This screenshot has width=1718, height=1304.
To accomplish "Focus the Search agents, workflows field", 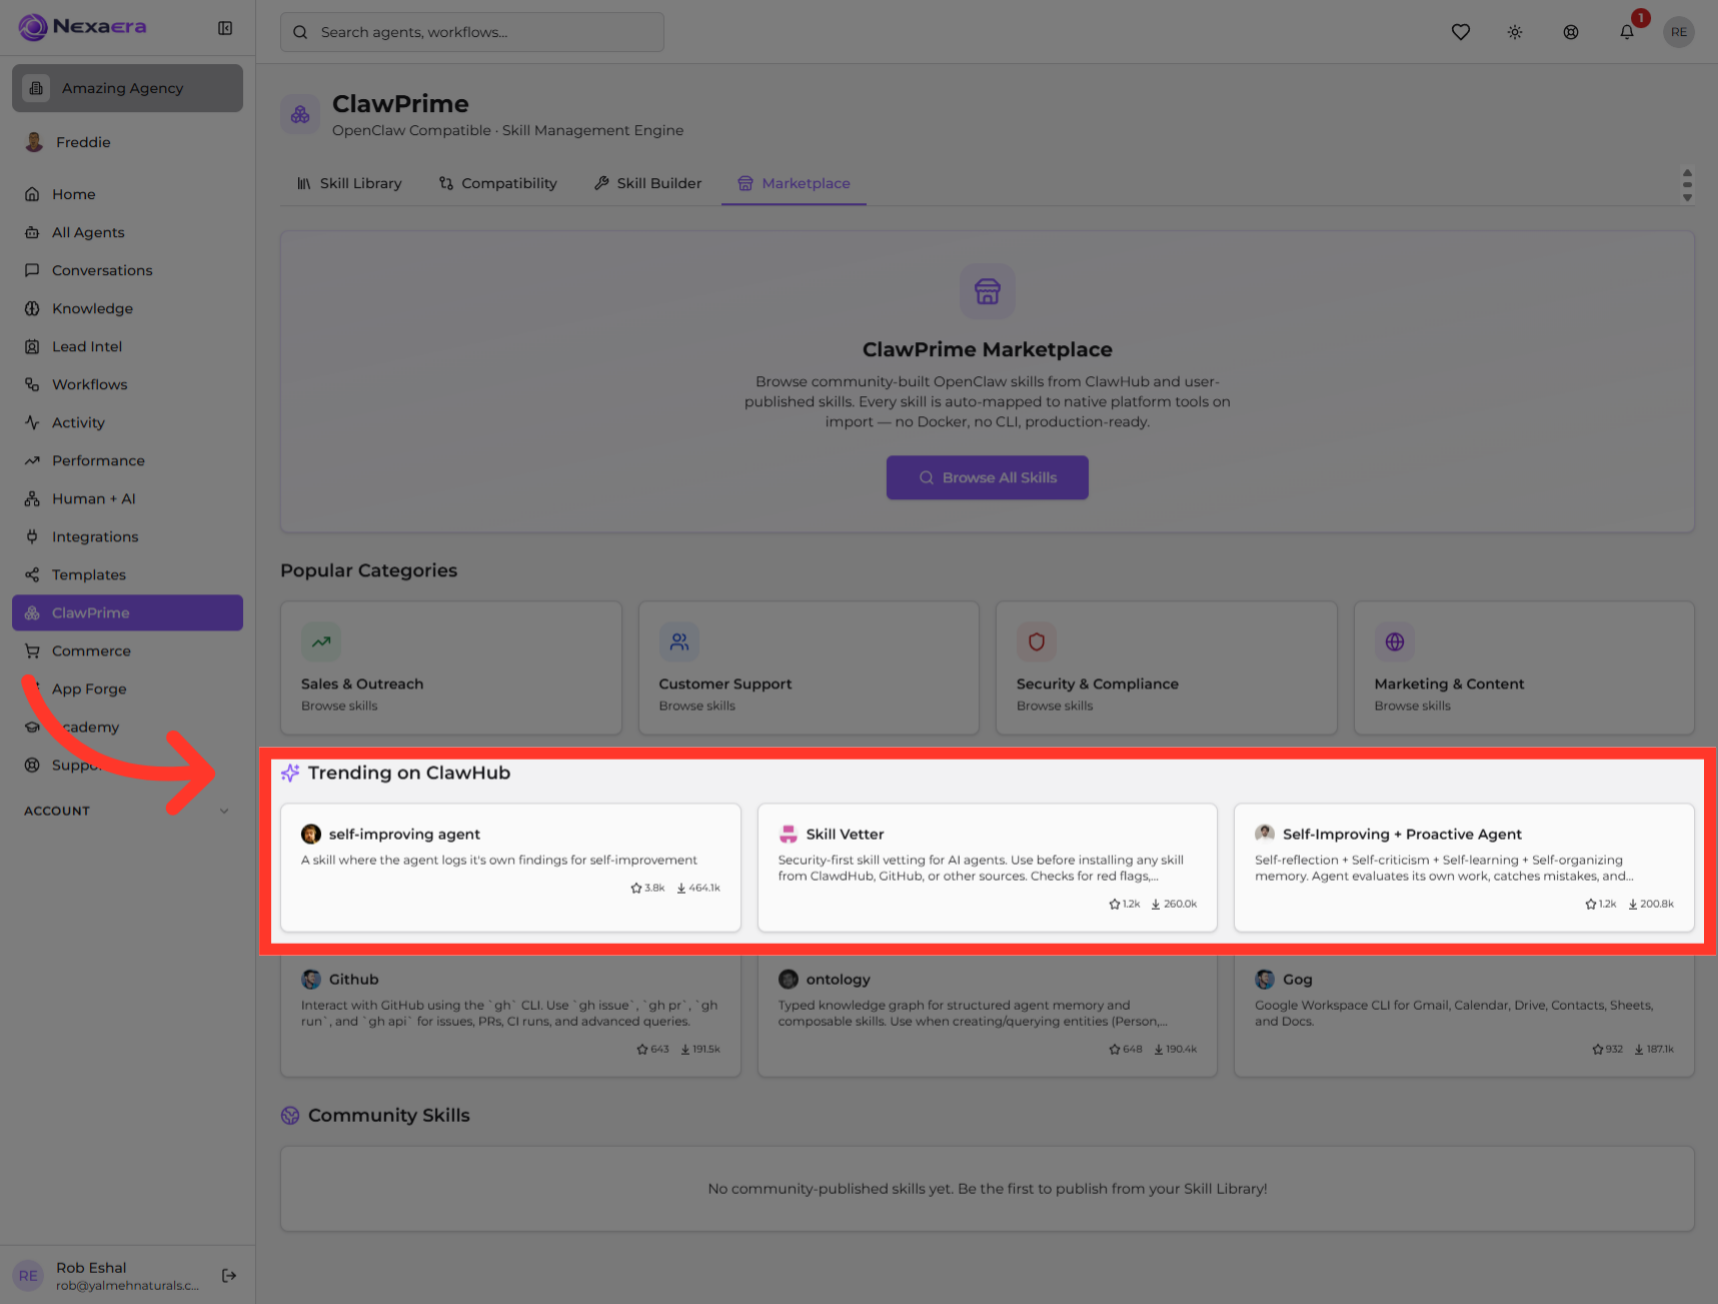I will tap(472, 32).
